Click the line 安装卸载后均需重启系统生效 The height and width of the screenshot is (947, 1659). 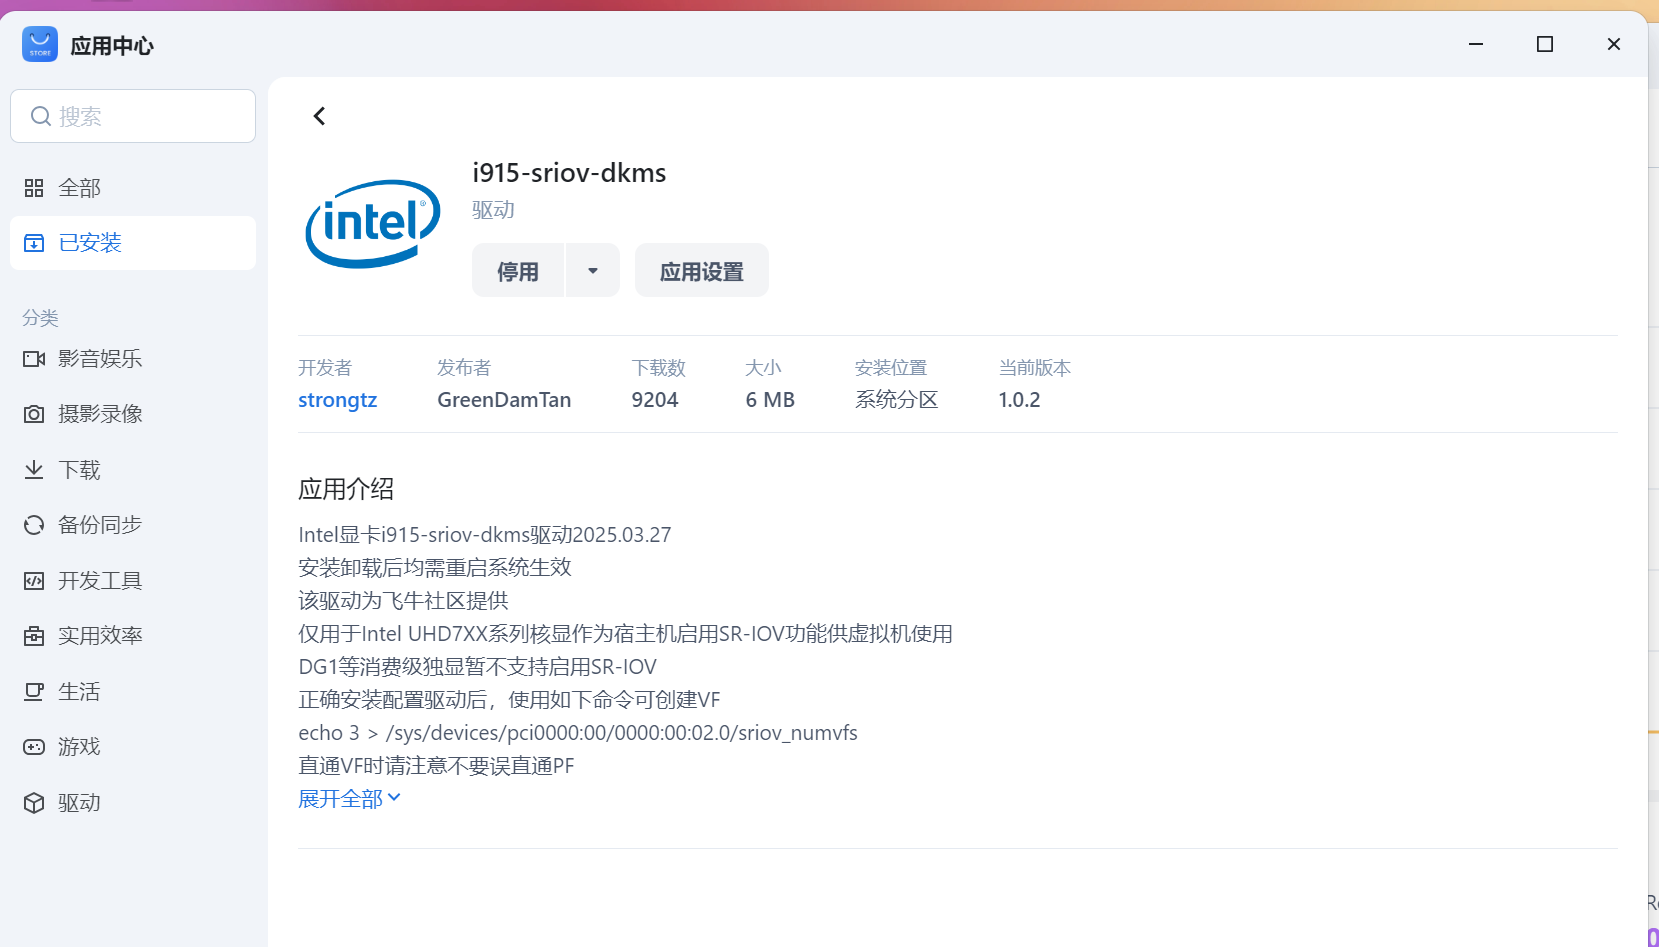tap(435, 567)
